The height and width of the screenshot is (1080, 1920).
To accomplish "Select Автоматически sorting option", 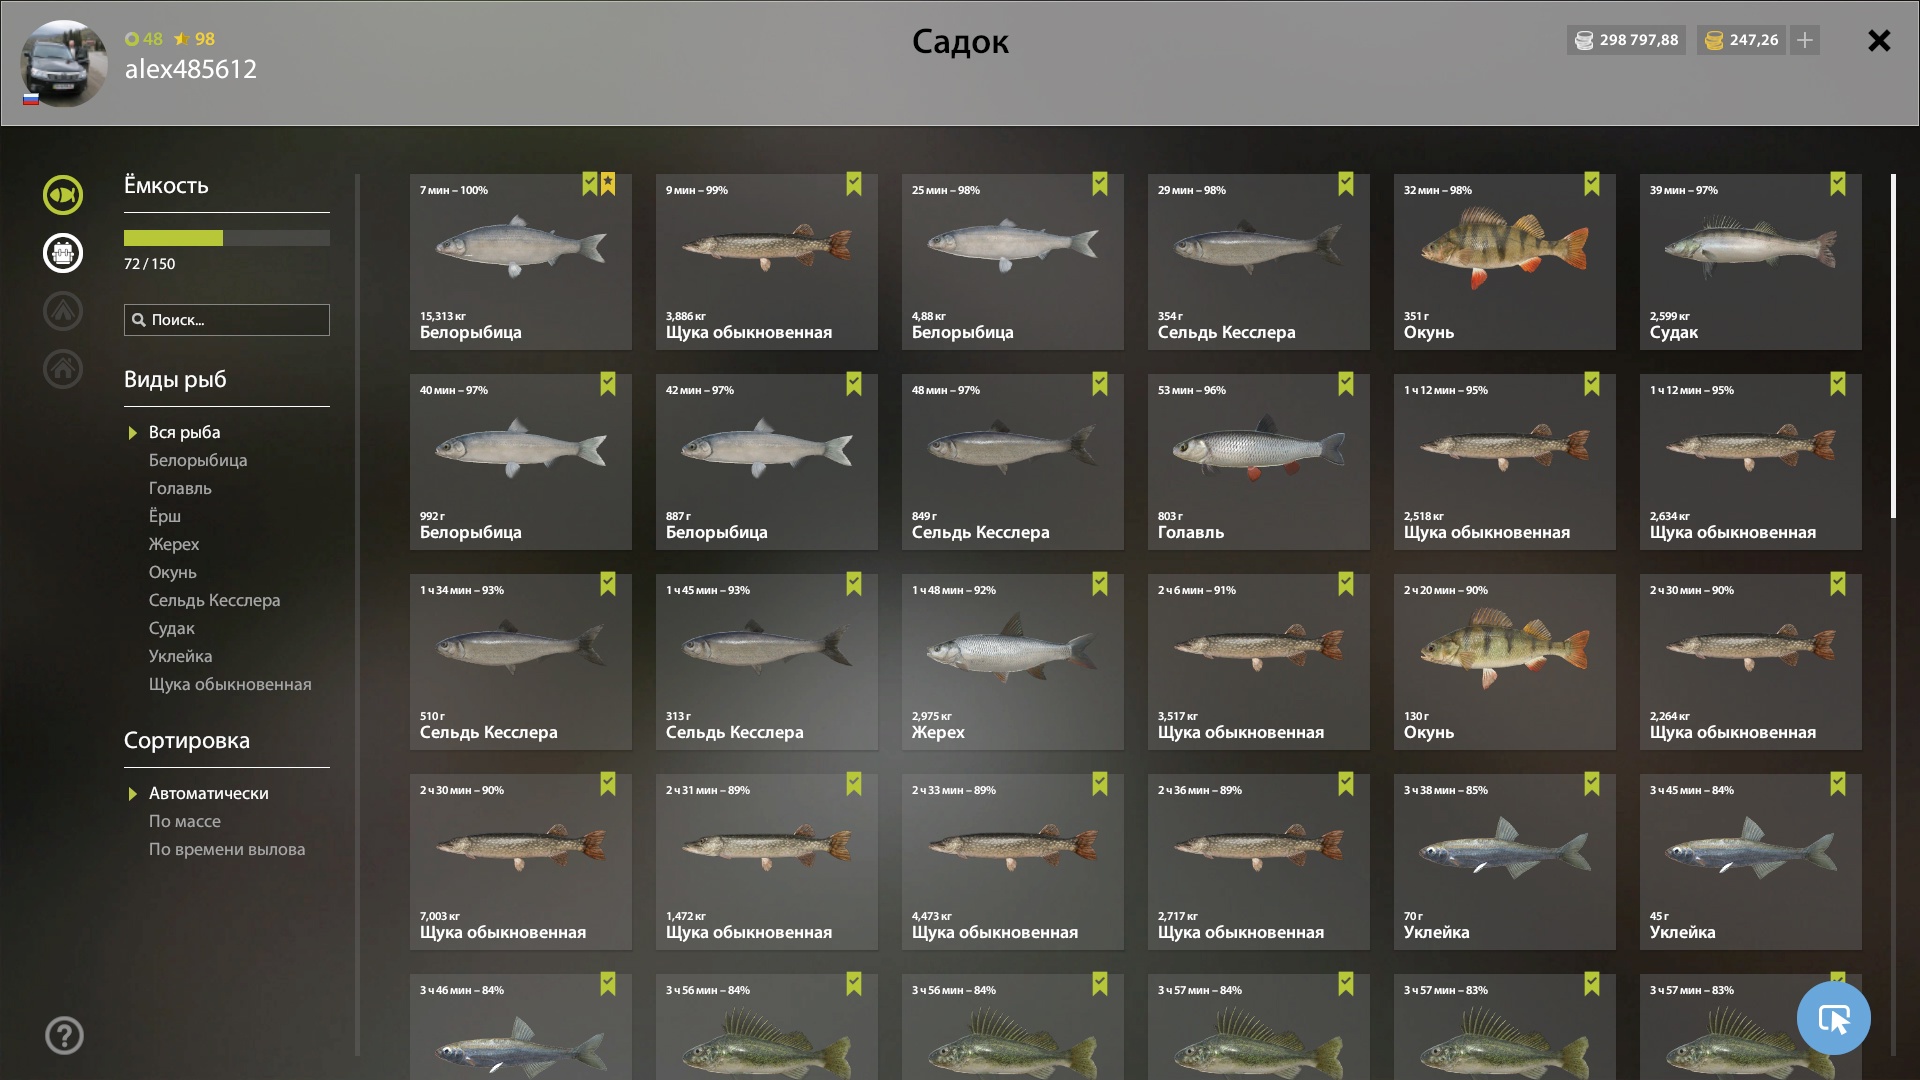I will pos(208,793).
